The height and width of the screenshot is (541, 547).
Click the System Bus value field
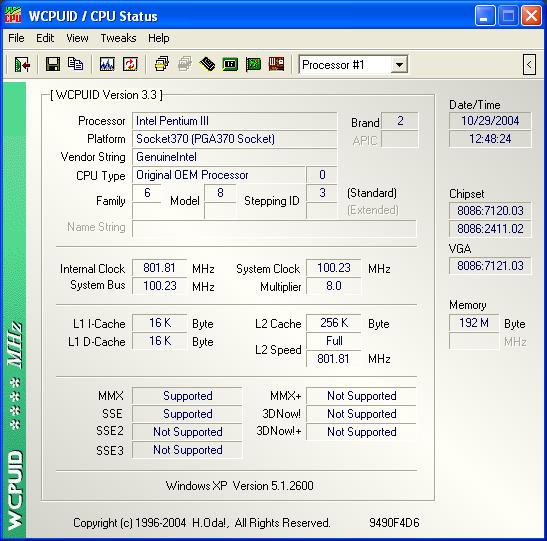click(159, 286)
